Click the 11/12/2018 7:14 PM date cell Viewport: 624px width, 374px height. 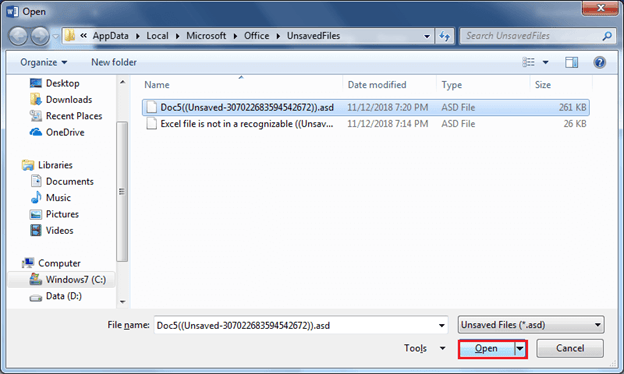(388, 124)
